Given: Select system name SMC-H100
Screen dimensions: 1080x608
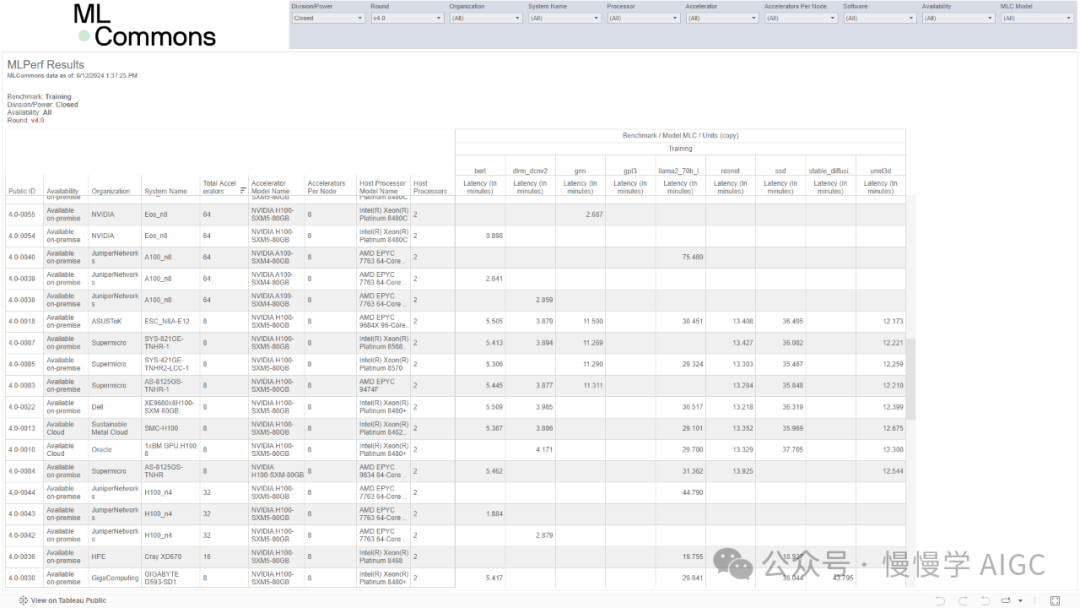Looking at the screenshot, I should (161, 428).
